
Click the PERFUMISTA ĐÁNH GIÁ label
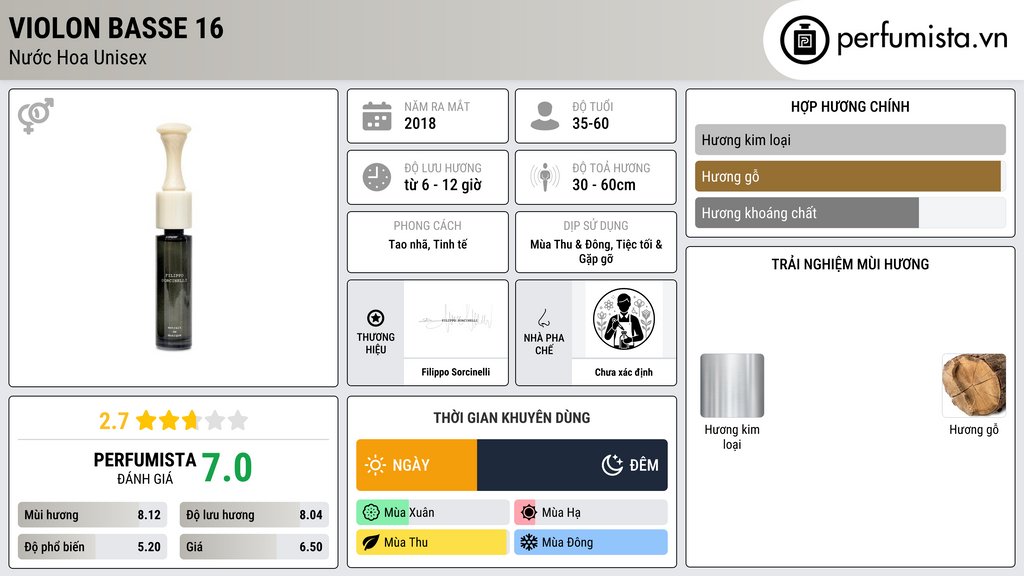coord(145,469)
